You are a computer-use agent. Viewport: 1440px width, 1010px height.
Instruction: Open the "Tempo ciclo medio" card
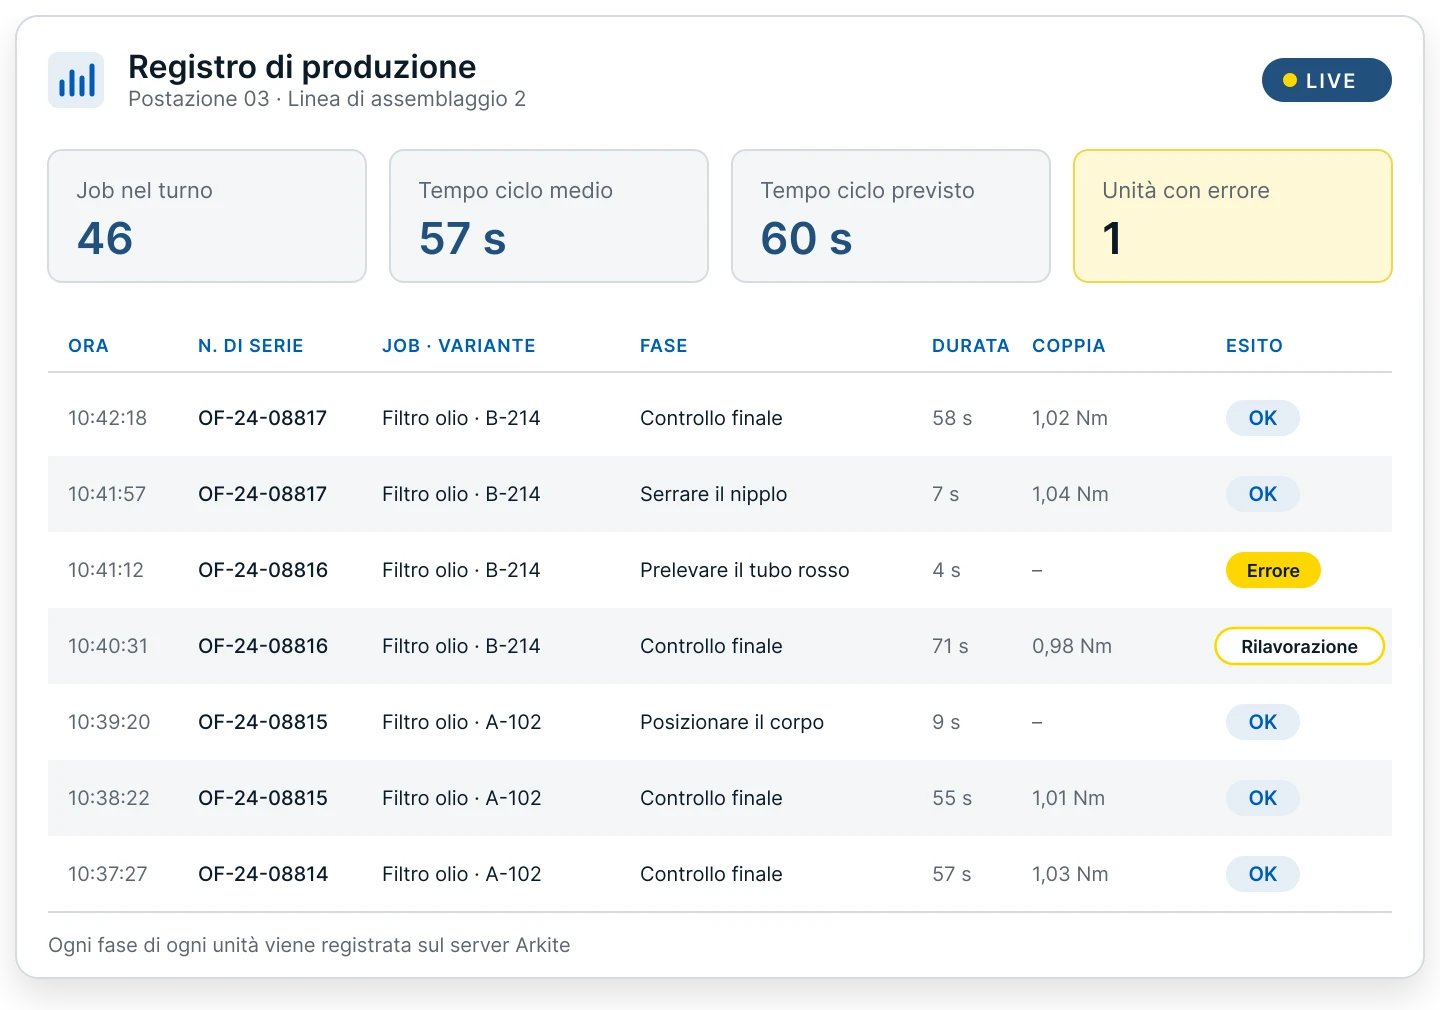pos(549,216)
